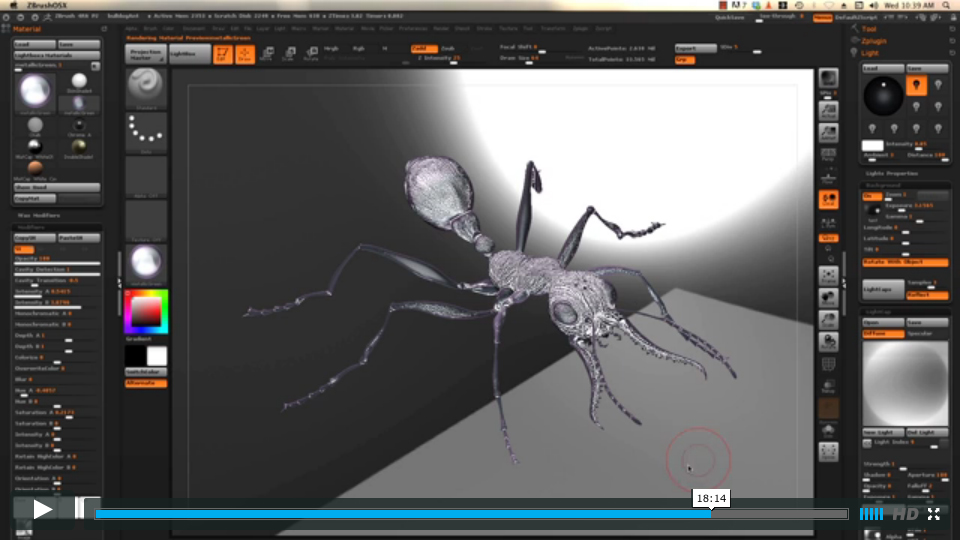Click the white light color swatch

coord(872,146)
